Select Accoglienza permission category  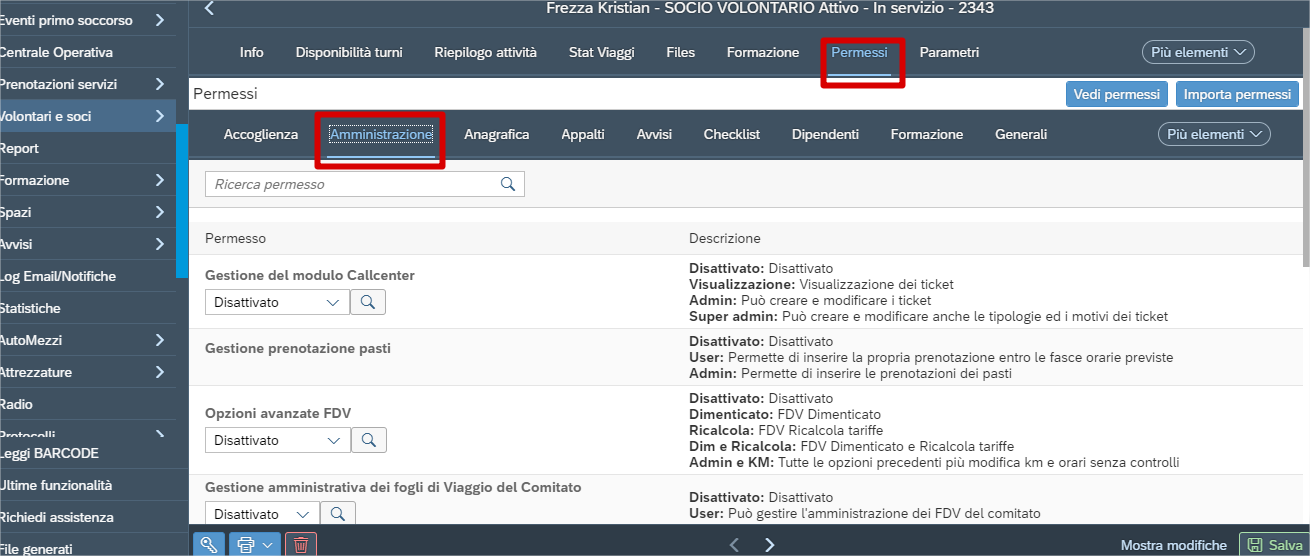[x=261, y=134]
